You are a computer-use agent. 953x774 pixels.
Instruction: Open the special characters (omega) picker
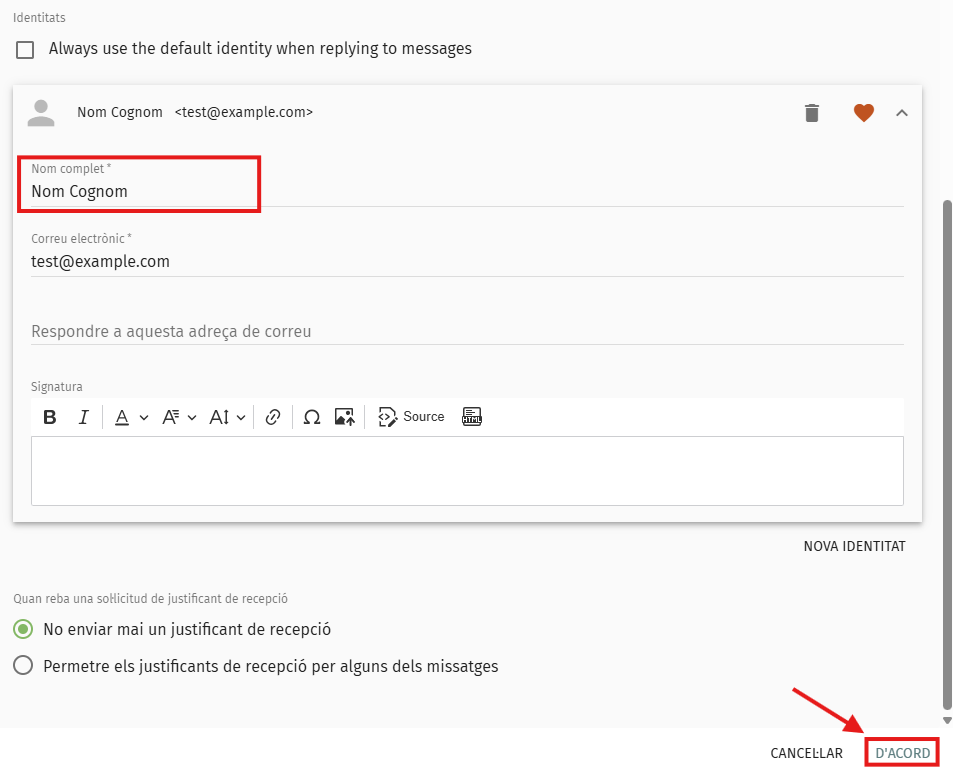point(311,417)
